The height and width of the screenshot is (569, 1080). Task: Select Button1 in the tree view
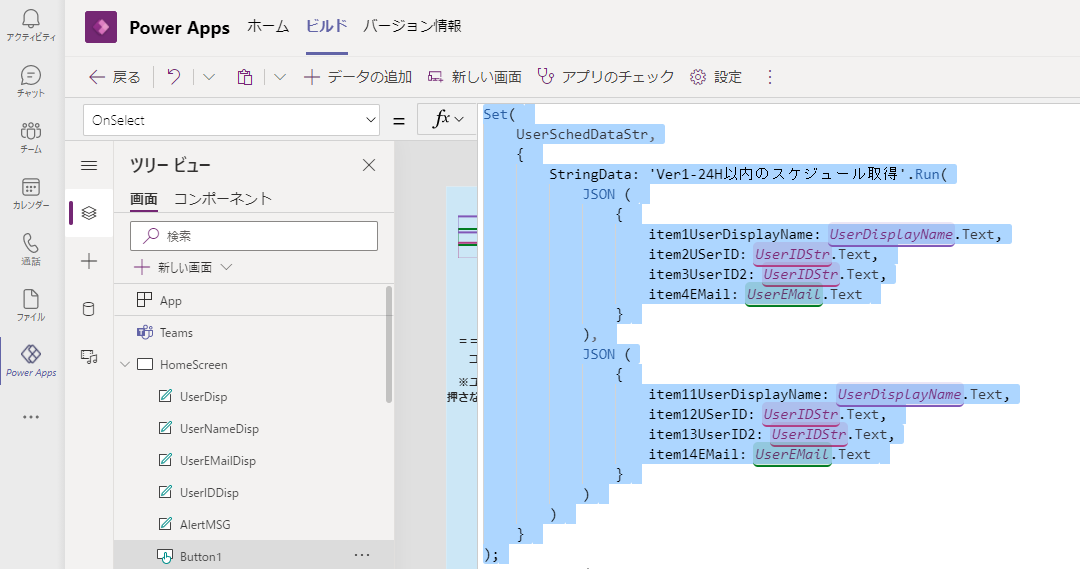(200, 557)
